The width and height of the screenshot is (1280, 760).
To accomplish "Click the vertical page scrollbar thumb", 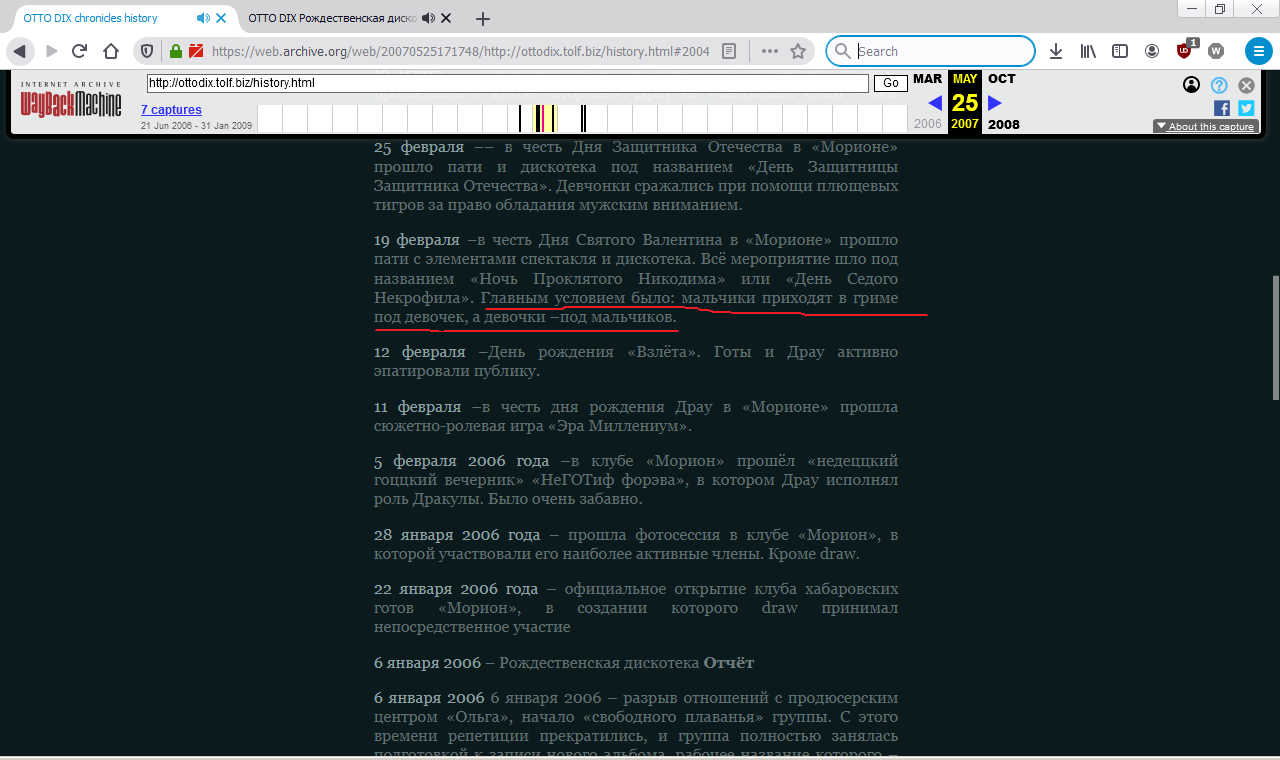I will pos(1274,337).
